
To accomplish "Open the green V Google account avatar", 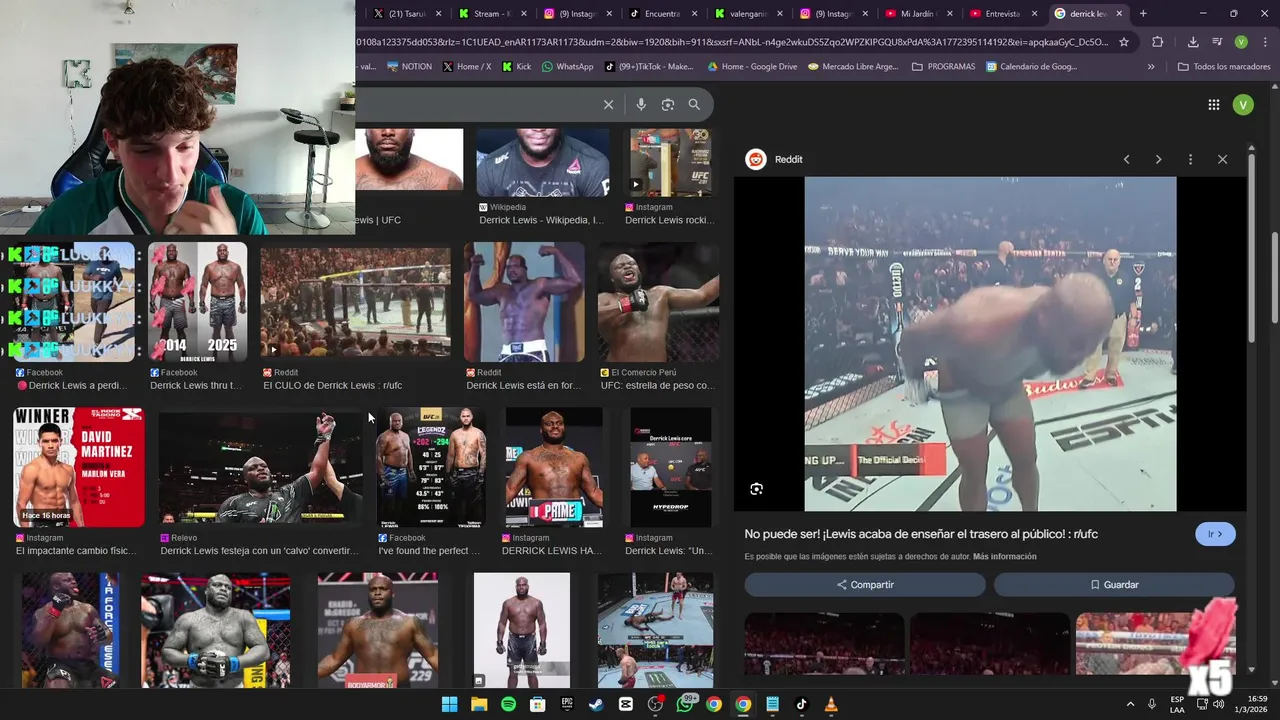I will (x=1243, y=105).
